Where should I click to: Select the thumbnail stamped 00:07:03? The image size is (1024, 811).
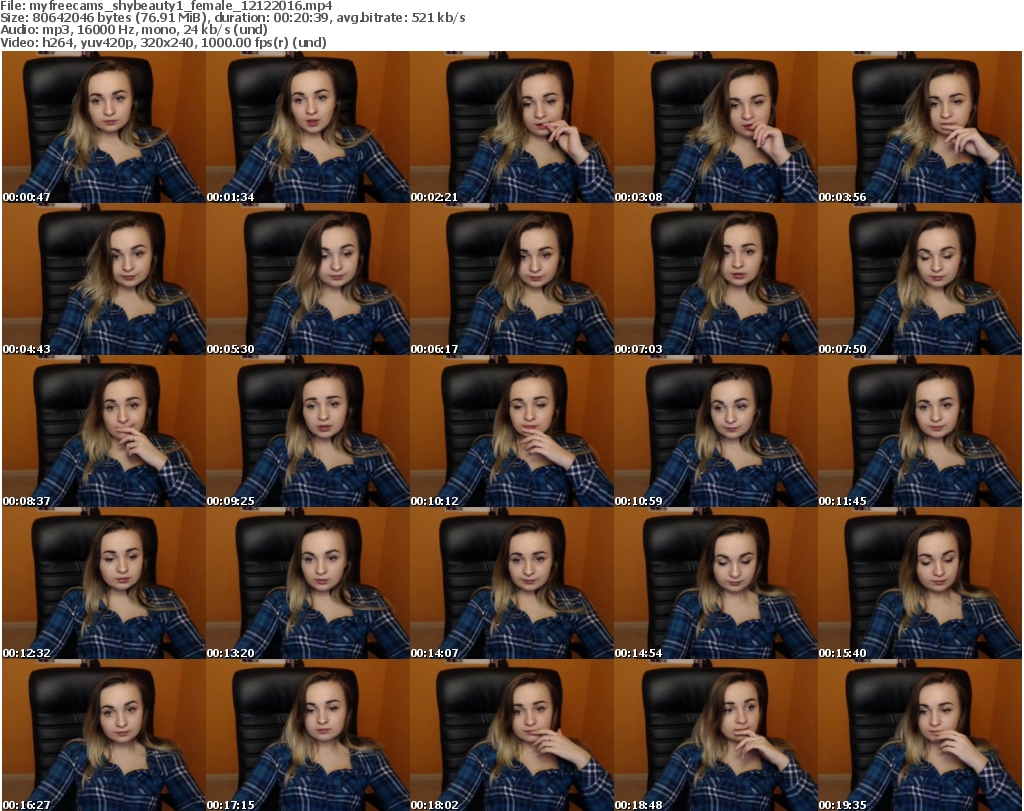(x=716, y=279)
